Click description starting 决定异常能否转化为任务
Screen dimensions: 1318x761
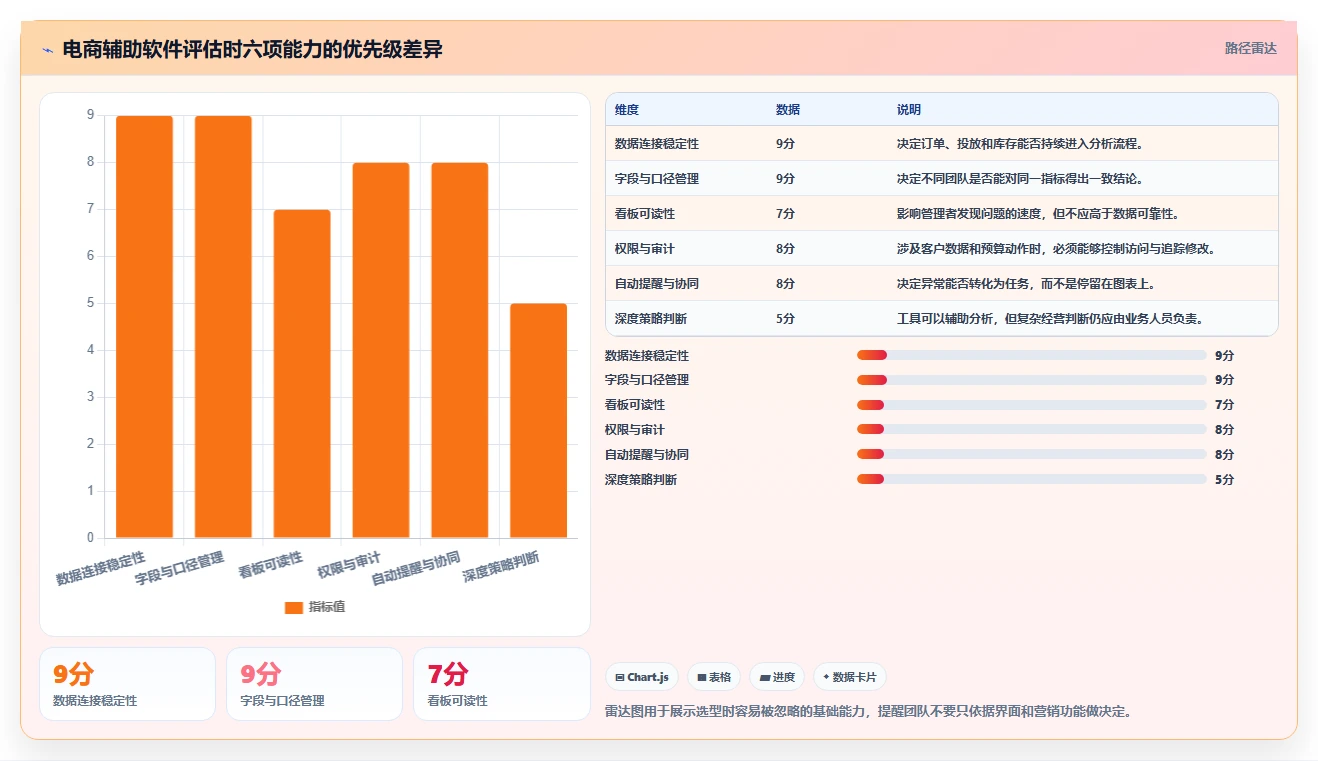[1026, 284]
